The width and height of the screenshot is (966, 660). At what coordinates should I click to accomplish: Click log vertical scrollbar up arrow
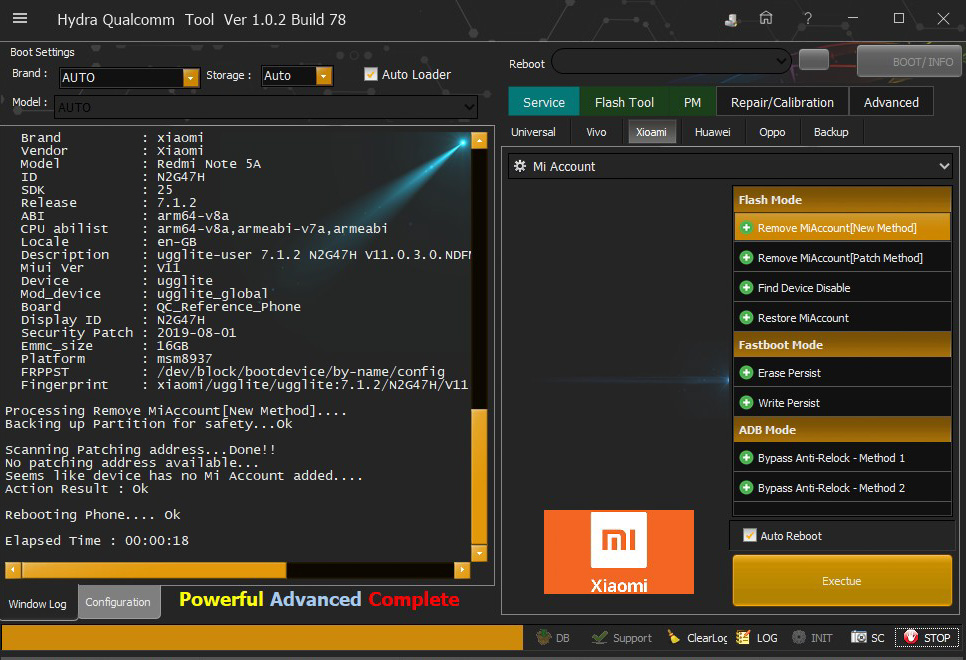click(x=479, y=141)
